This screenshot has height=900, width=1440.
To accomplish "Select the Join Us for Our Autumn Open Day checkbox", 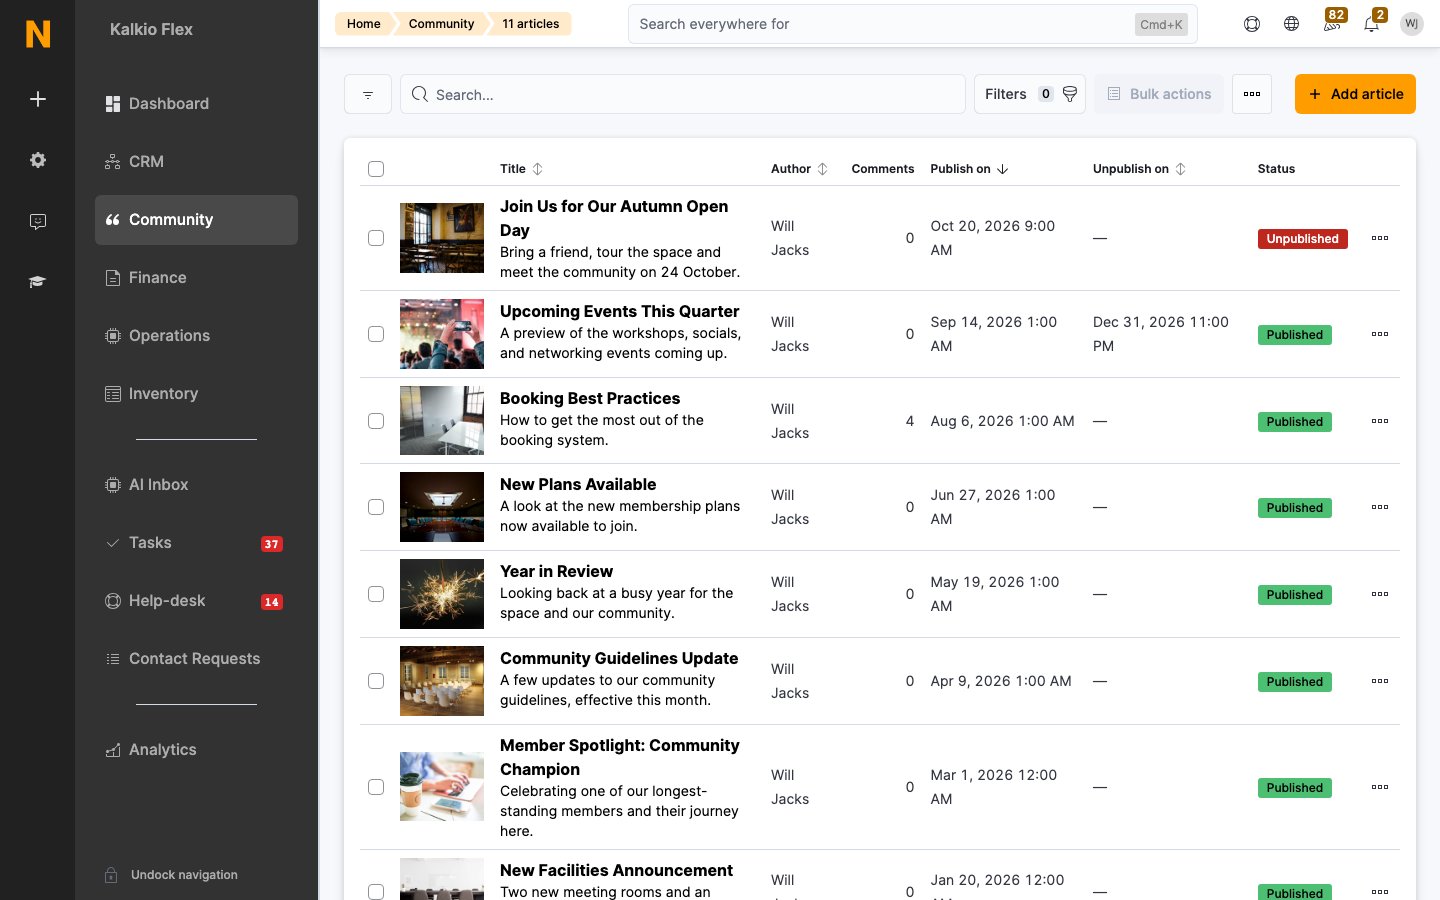I will (x=376, y=238).
